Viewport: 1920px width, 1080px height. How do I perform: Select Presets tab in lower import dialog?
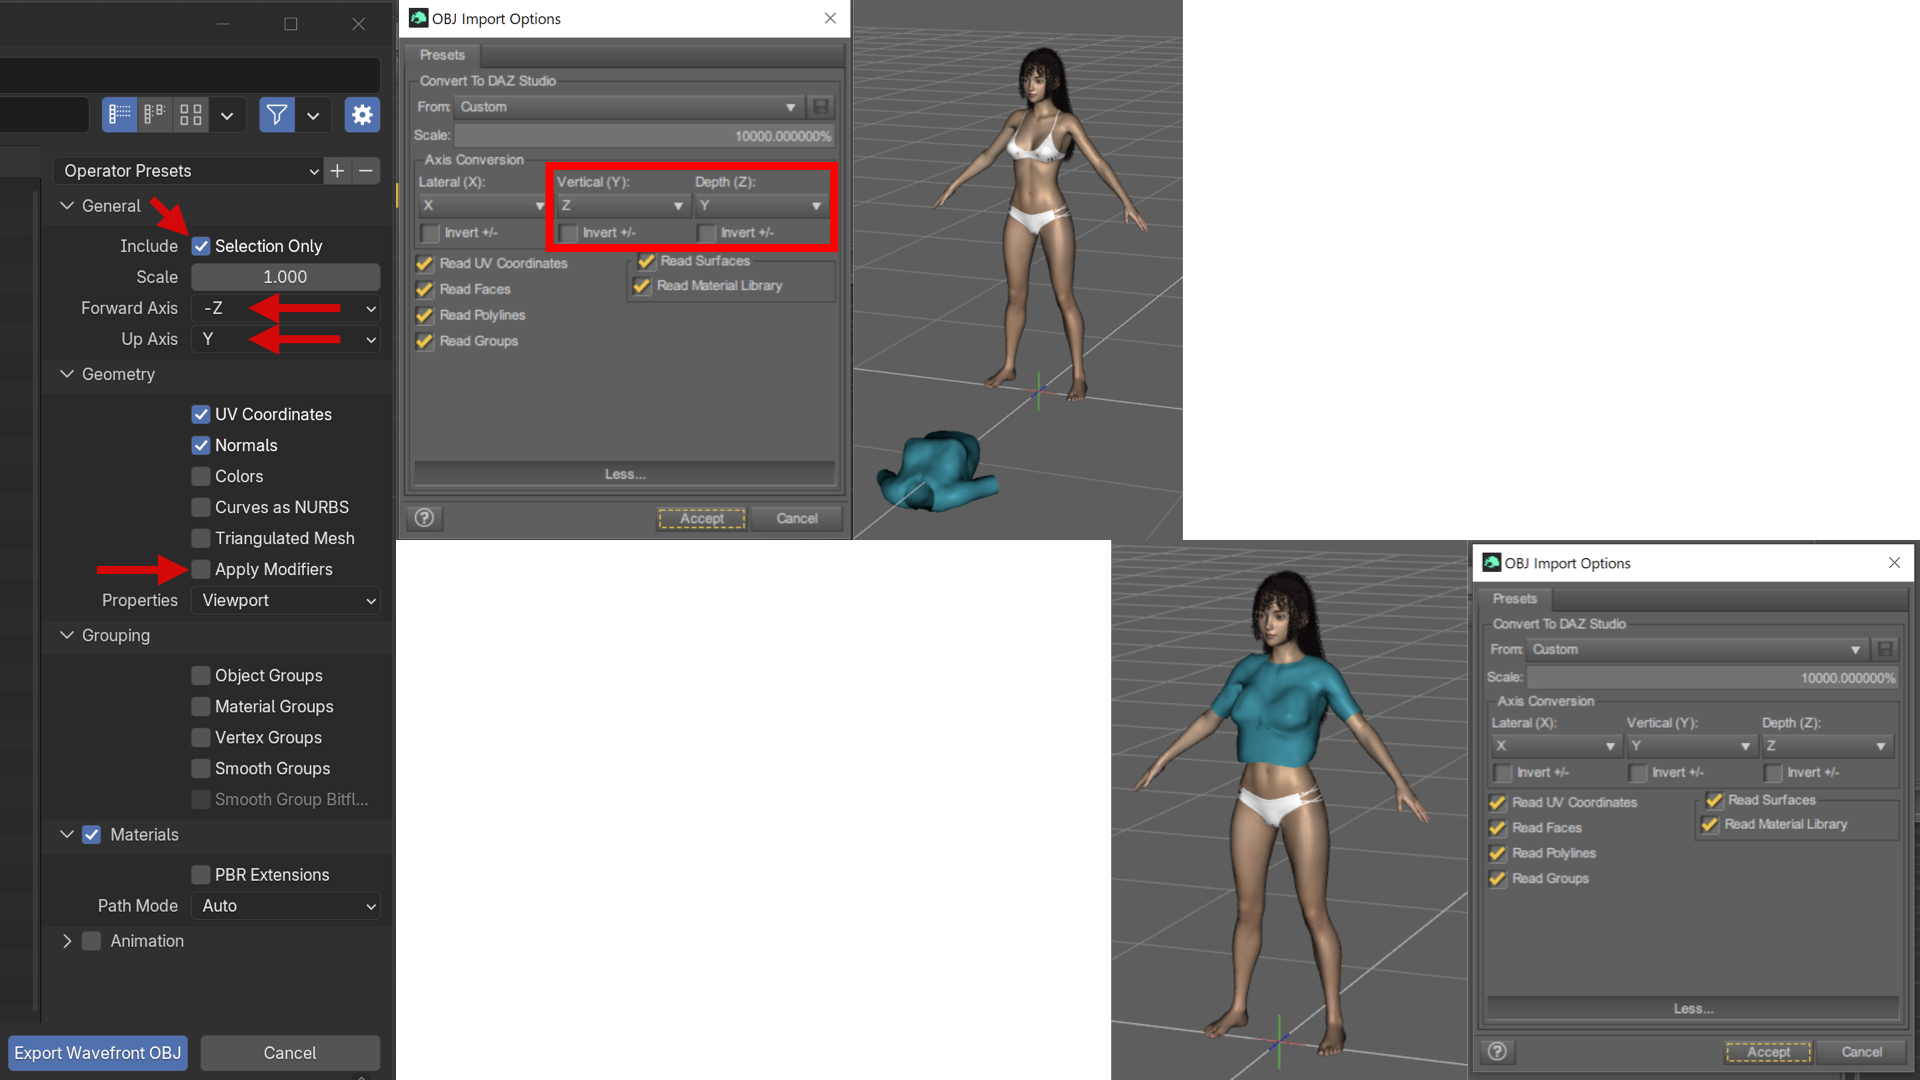pos(1514,598)
